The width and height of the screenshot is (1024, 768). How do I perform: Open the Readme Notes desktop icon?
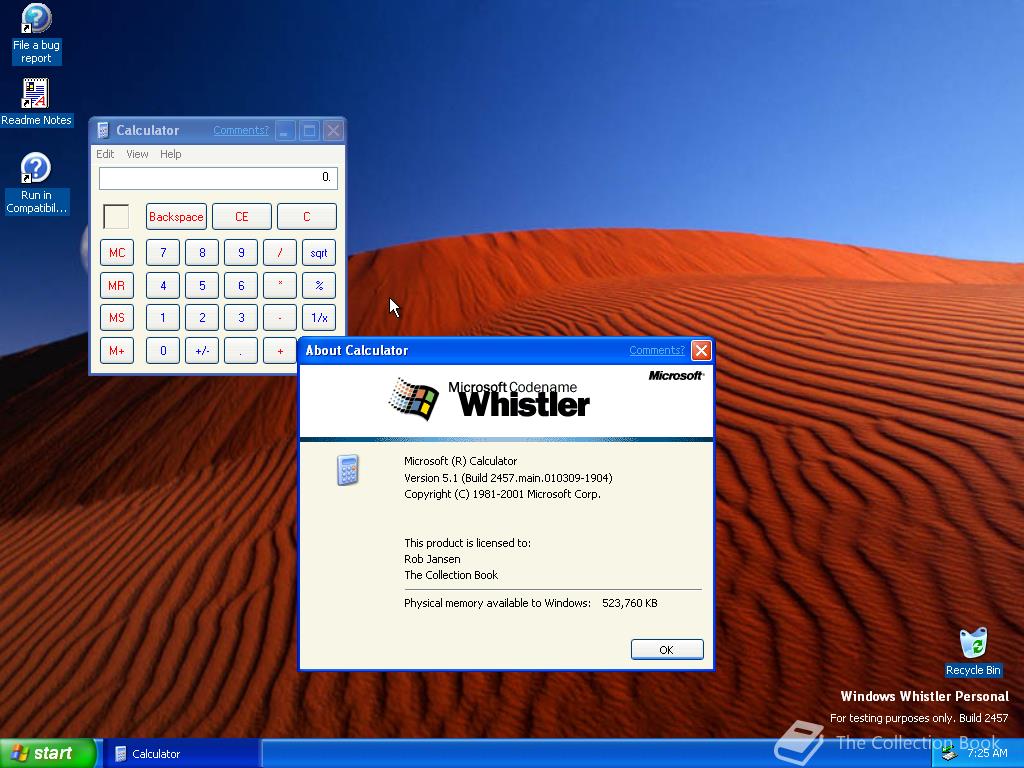36,102
